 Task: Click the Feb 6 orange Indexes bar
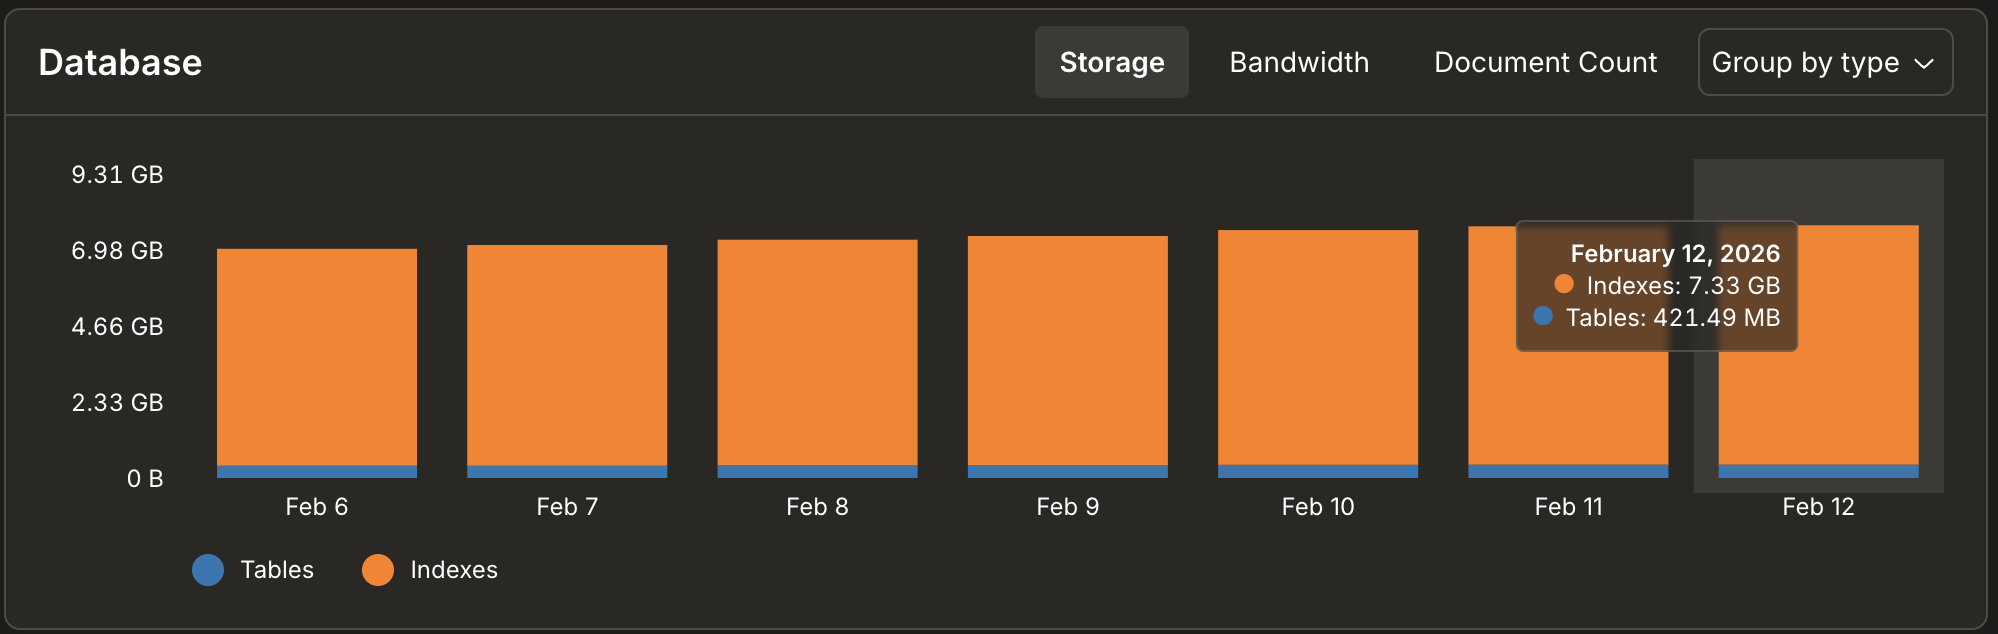point(317,357)
